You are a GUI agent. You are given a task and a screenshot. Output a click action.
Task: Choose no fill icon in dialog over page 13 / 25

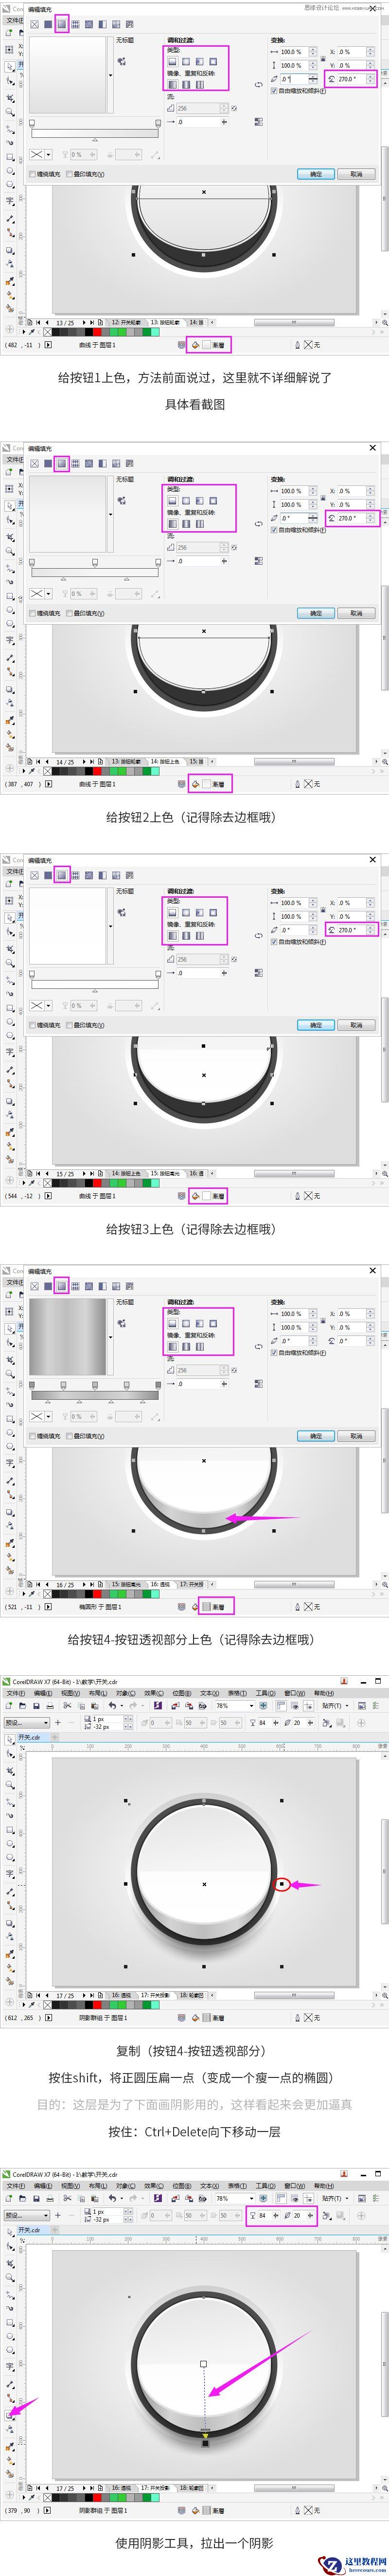(x=34, y=23)
